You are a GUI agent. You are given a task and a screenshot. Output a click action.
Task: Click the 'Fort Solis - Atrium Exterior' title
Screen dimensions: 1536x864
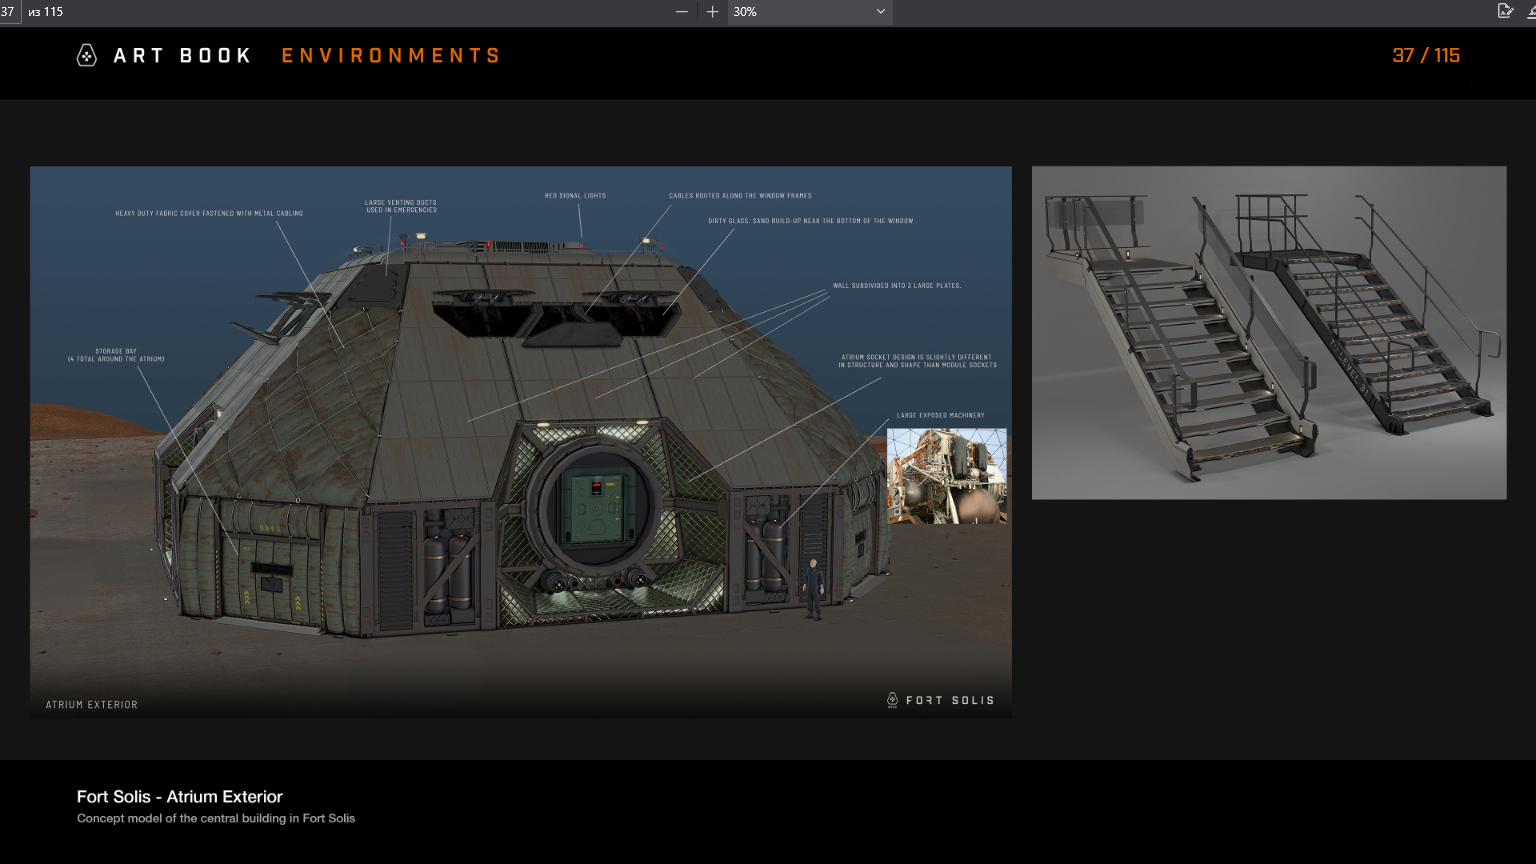pyautogui.click(x=180, y=797)
